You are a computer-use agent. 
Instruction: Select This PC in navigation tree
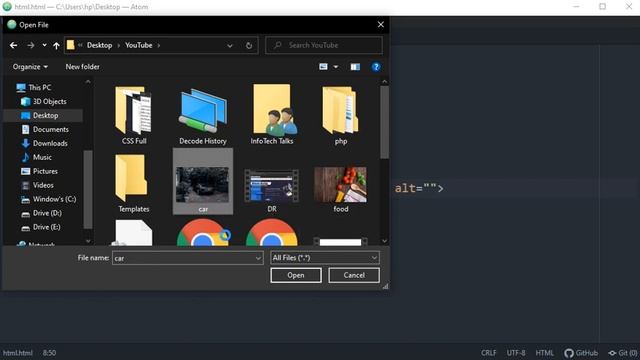coord(40,87)
